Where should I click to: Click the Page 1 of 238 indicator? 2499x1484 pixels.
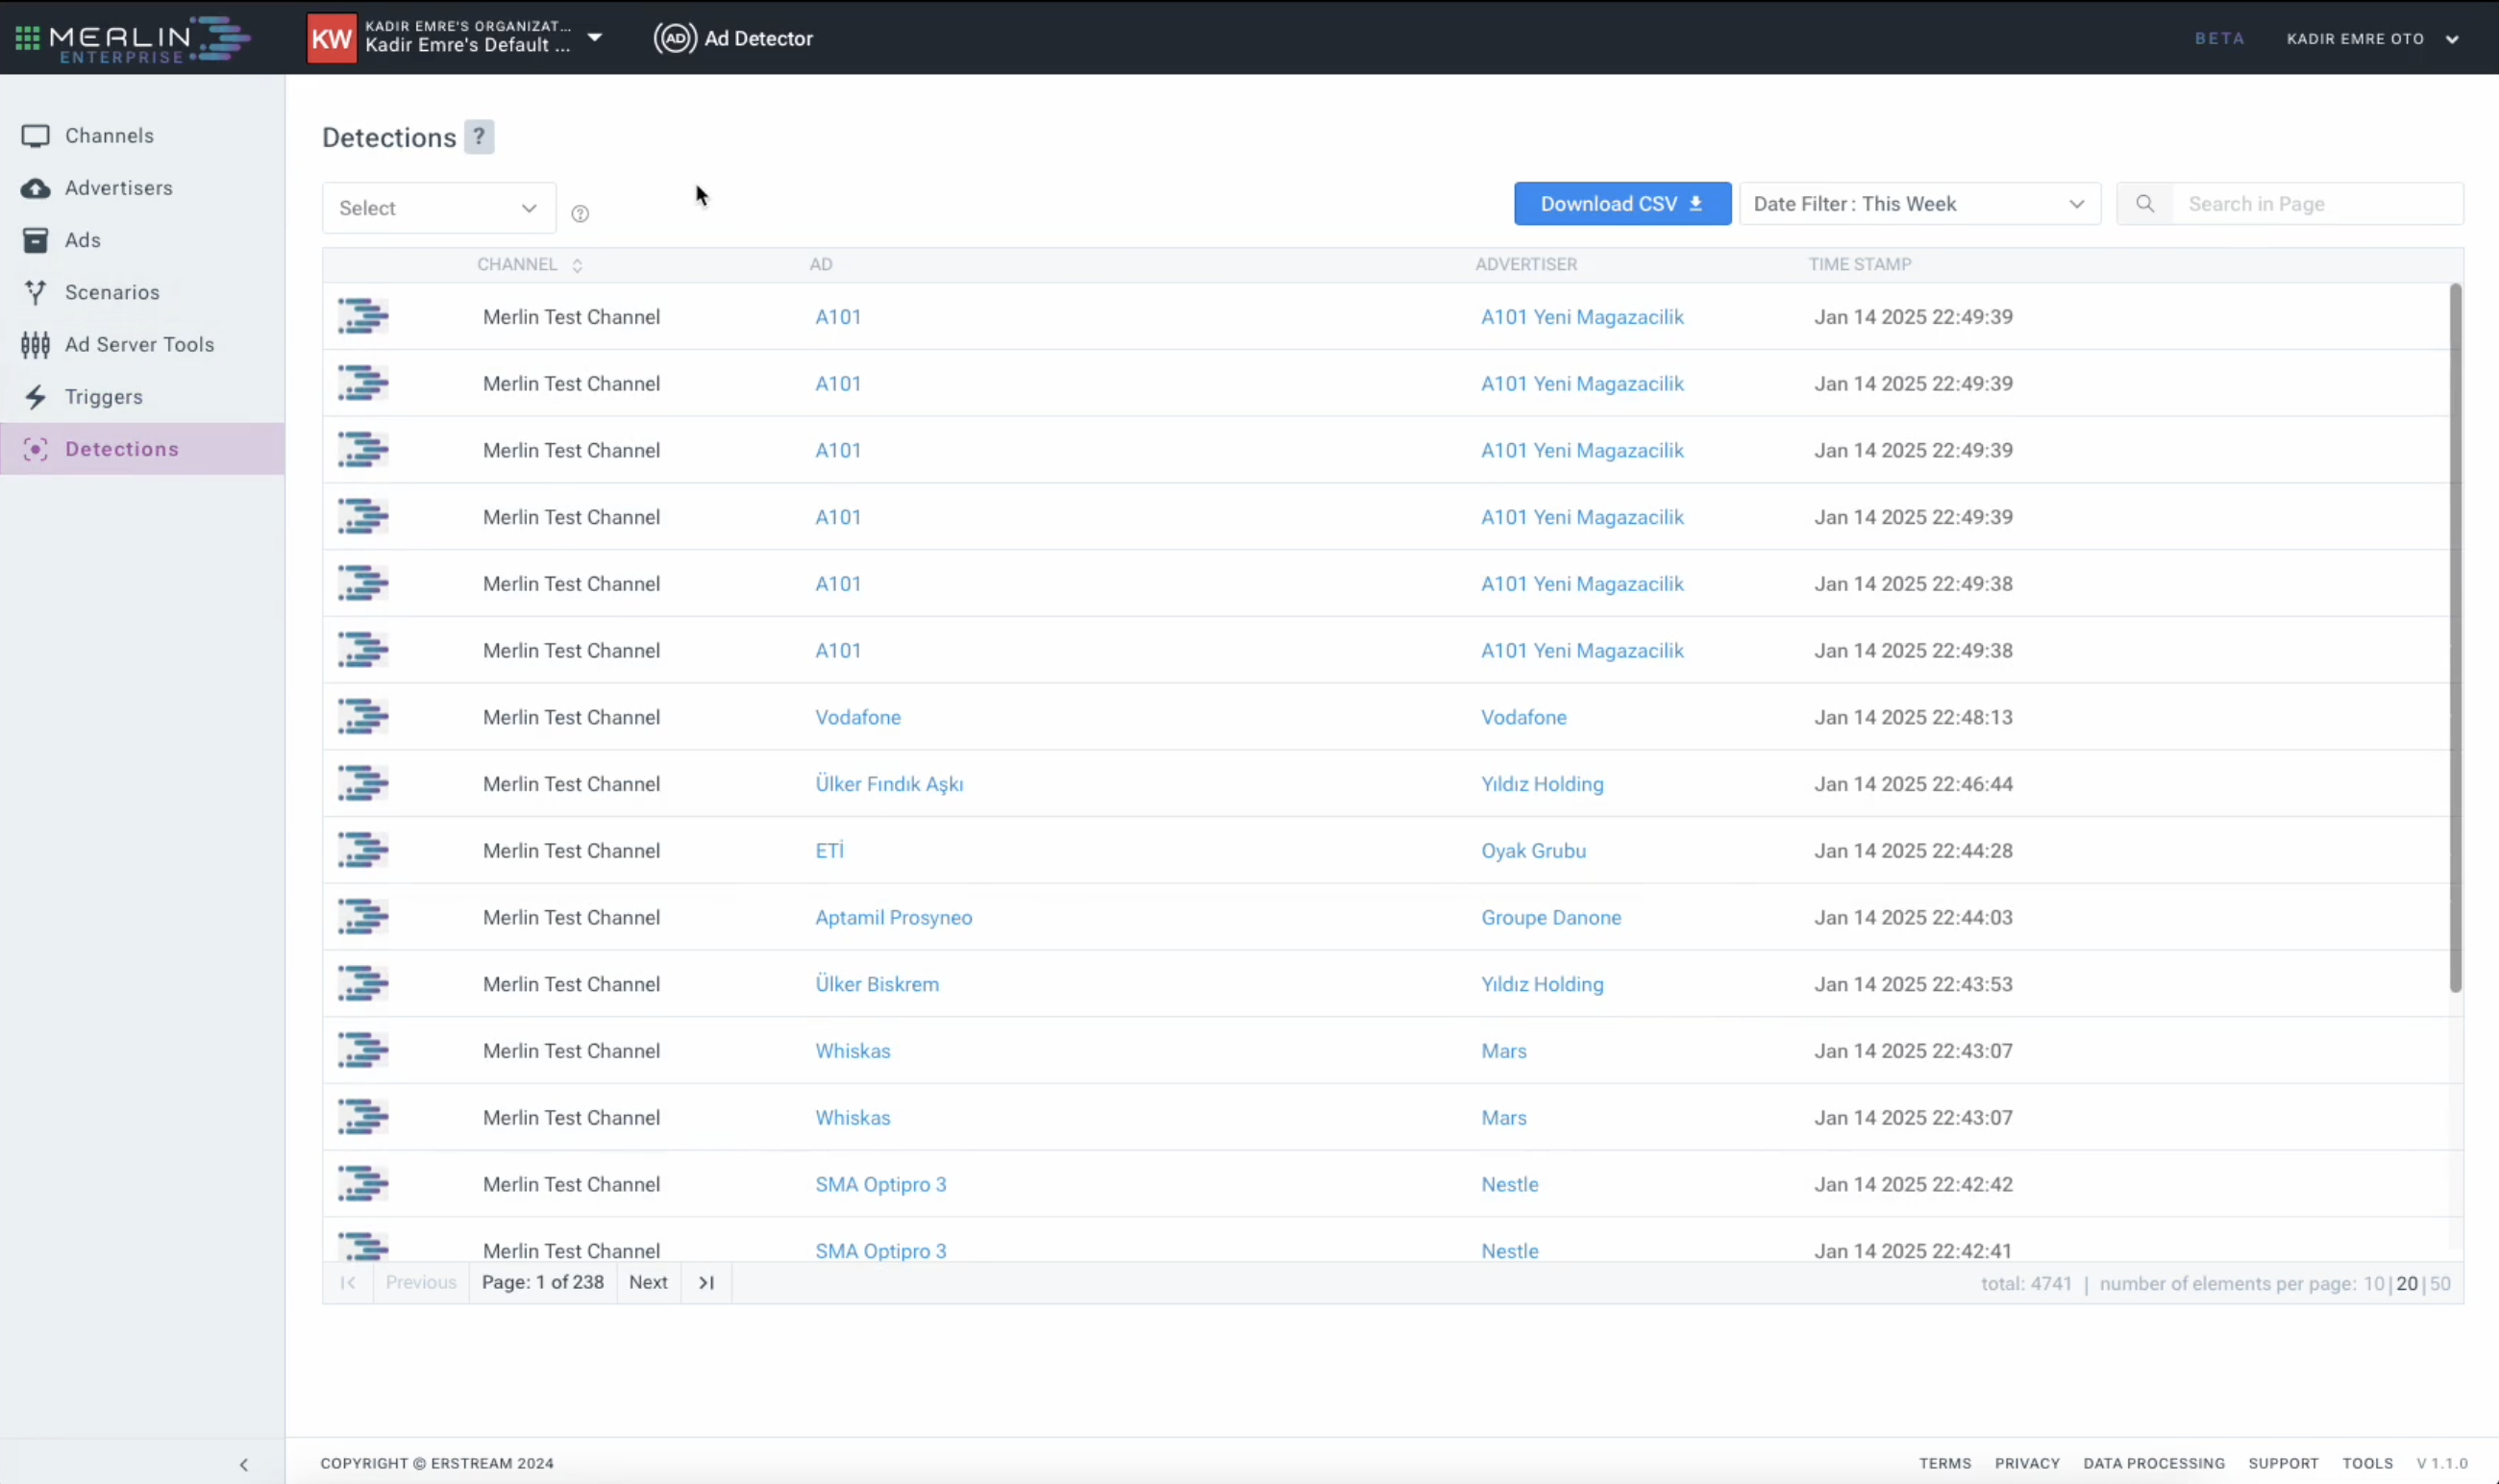543,1282
